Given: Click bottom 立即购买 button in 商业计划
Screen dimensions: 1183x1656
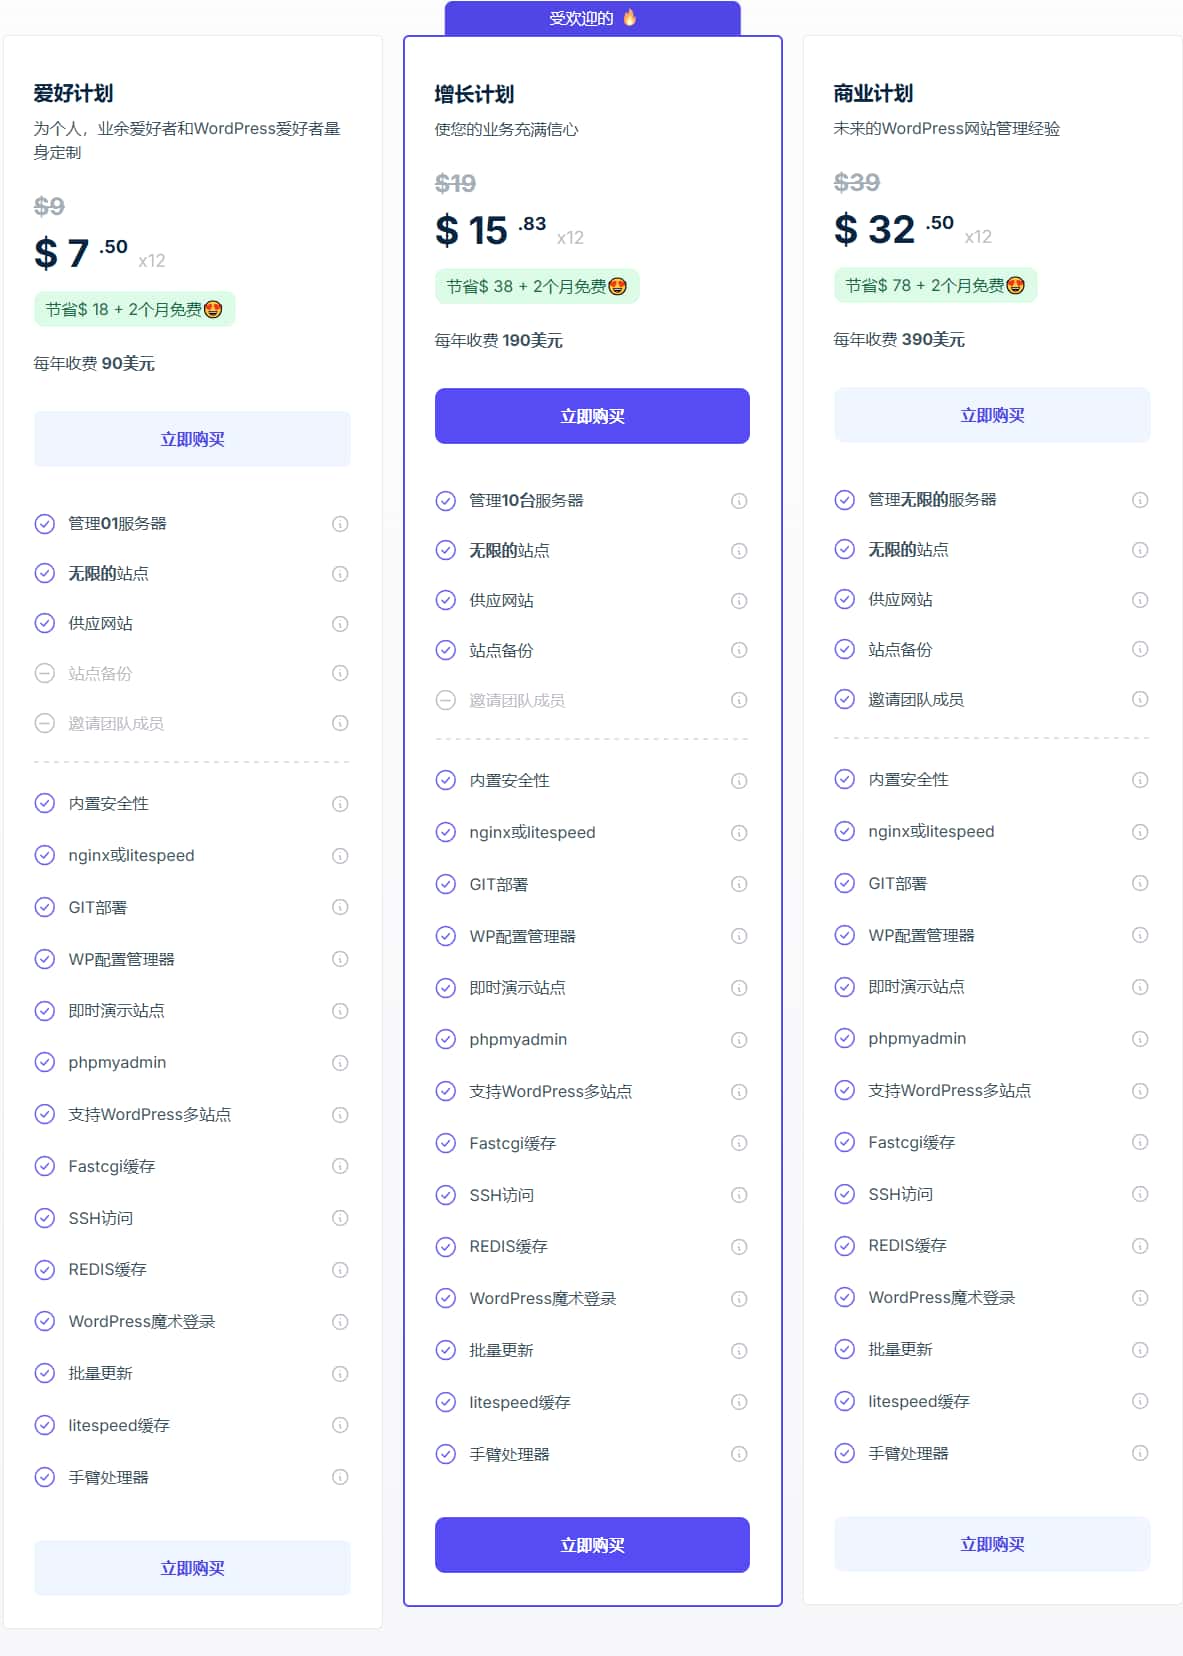Looking at the screenshot, I should [x=991, y=1543].
